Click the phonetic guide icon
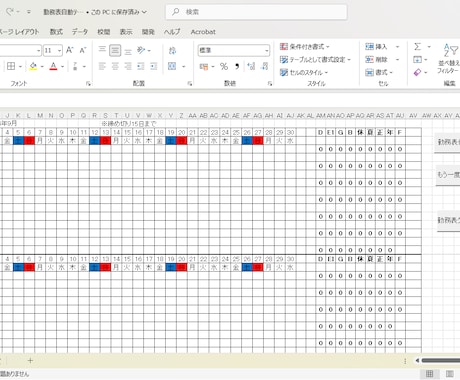The width and height of the screenshot is (460, 380). [x=75, y=66]
